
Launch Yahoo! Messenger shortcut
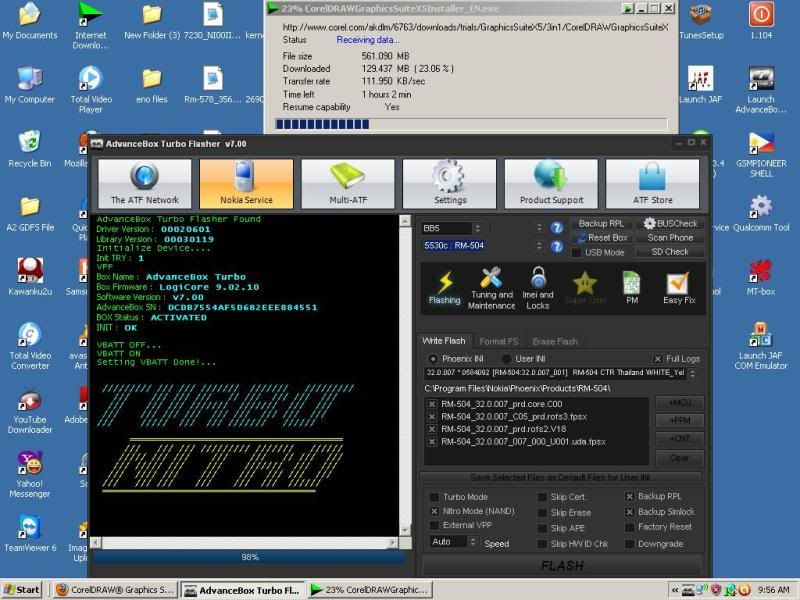pyautogui.click(x=30, y=474)
